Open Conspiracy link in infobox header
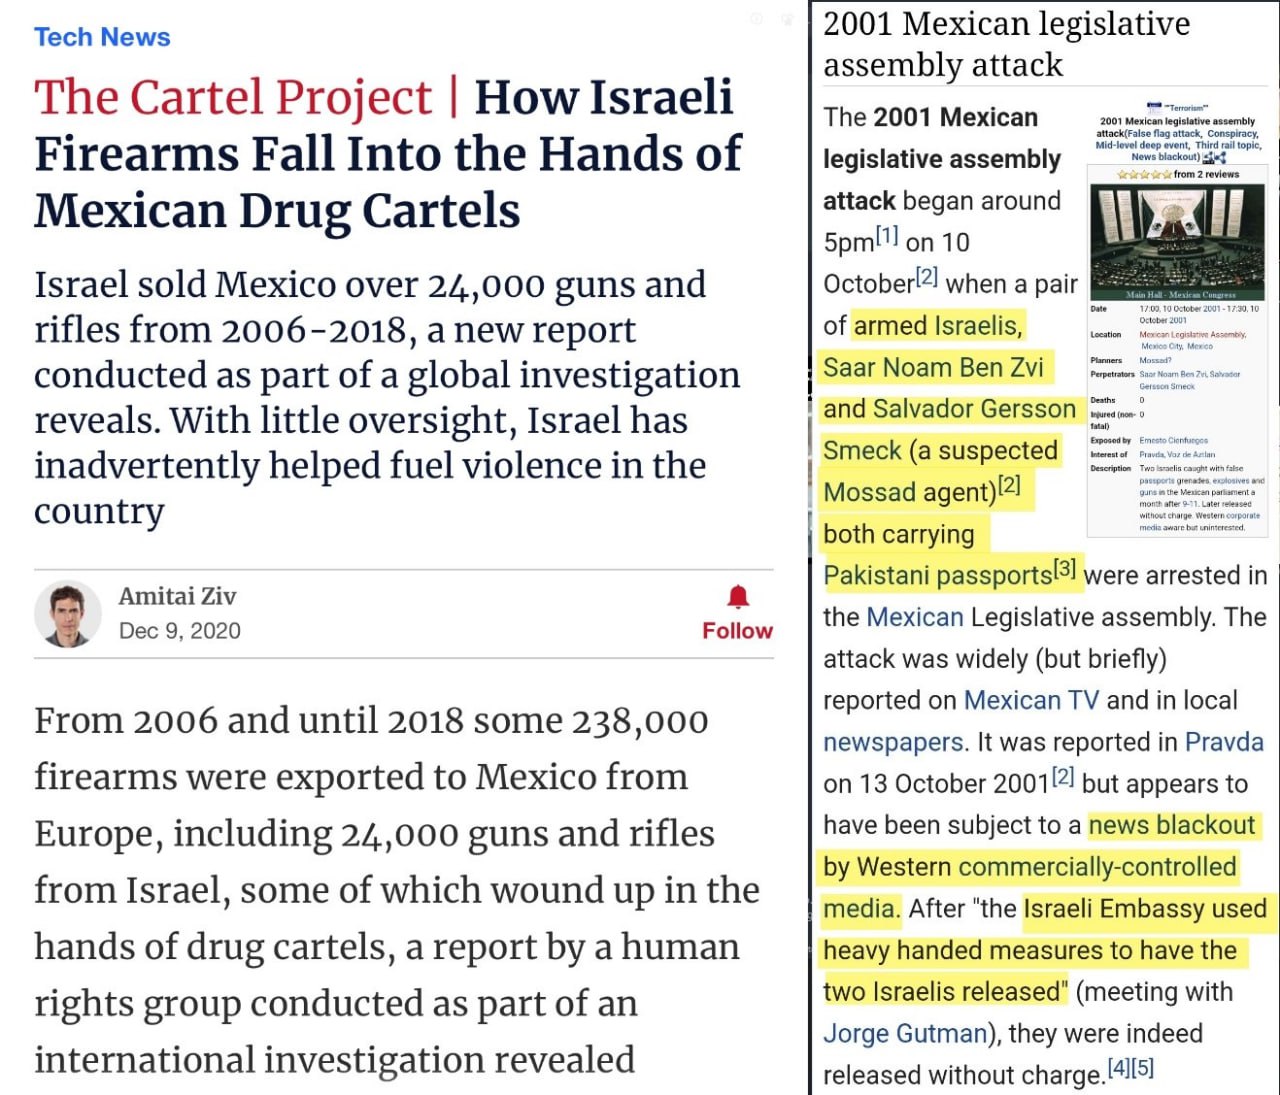Viewport: 1280px width, 1095px height. [x=1232, y=134]
